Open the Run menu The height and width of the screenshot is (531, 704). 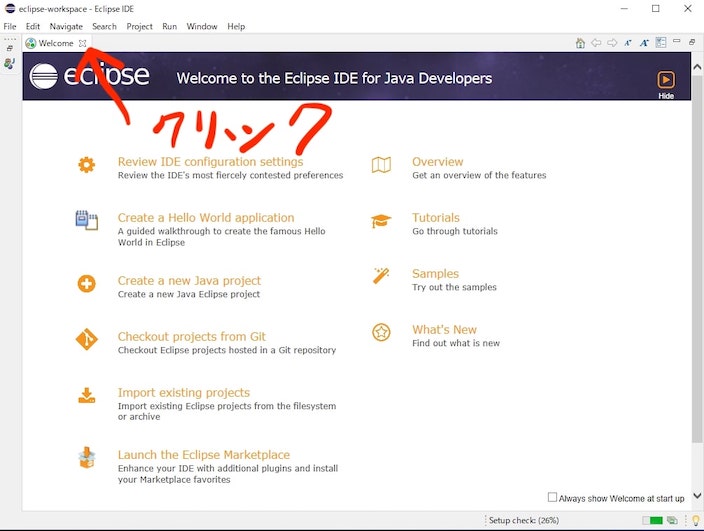[x=169, y=26]
